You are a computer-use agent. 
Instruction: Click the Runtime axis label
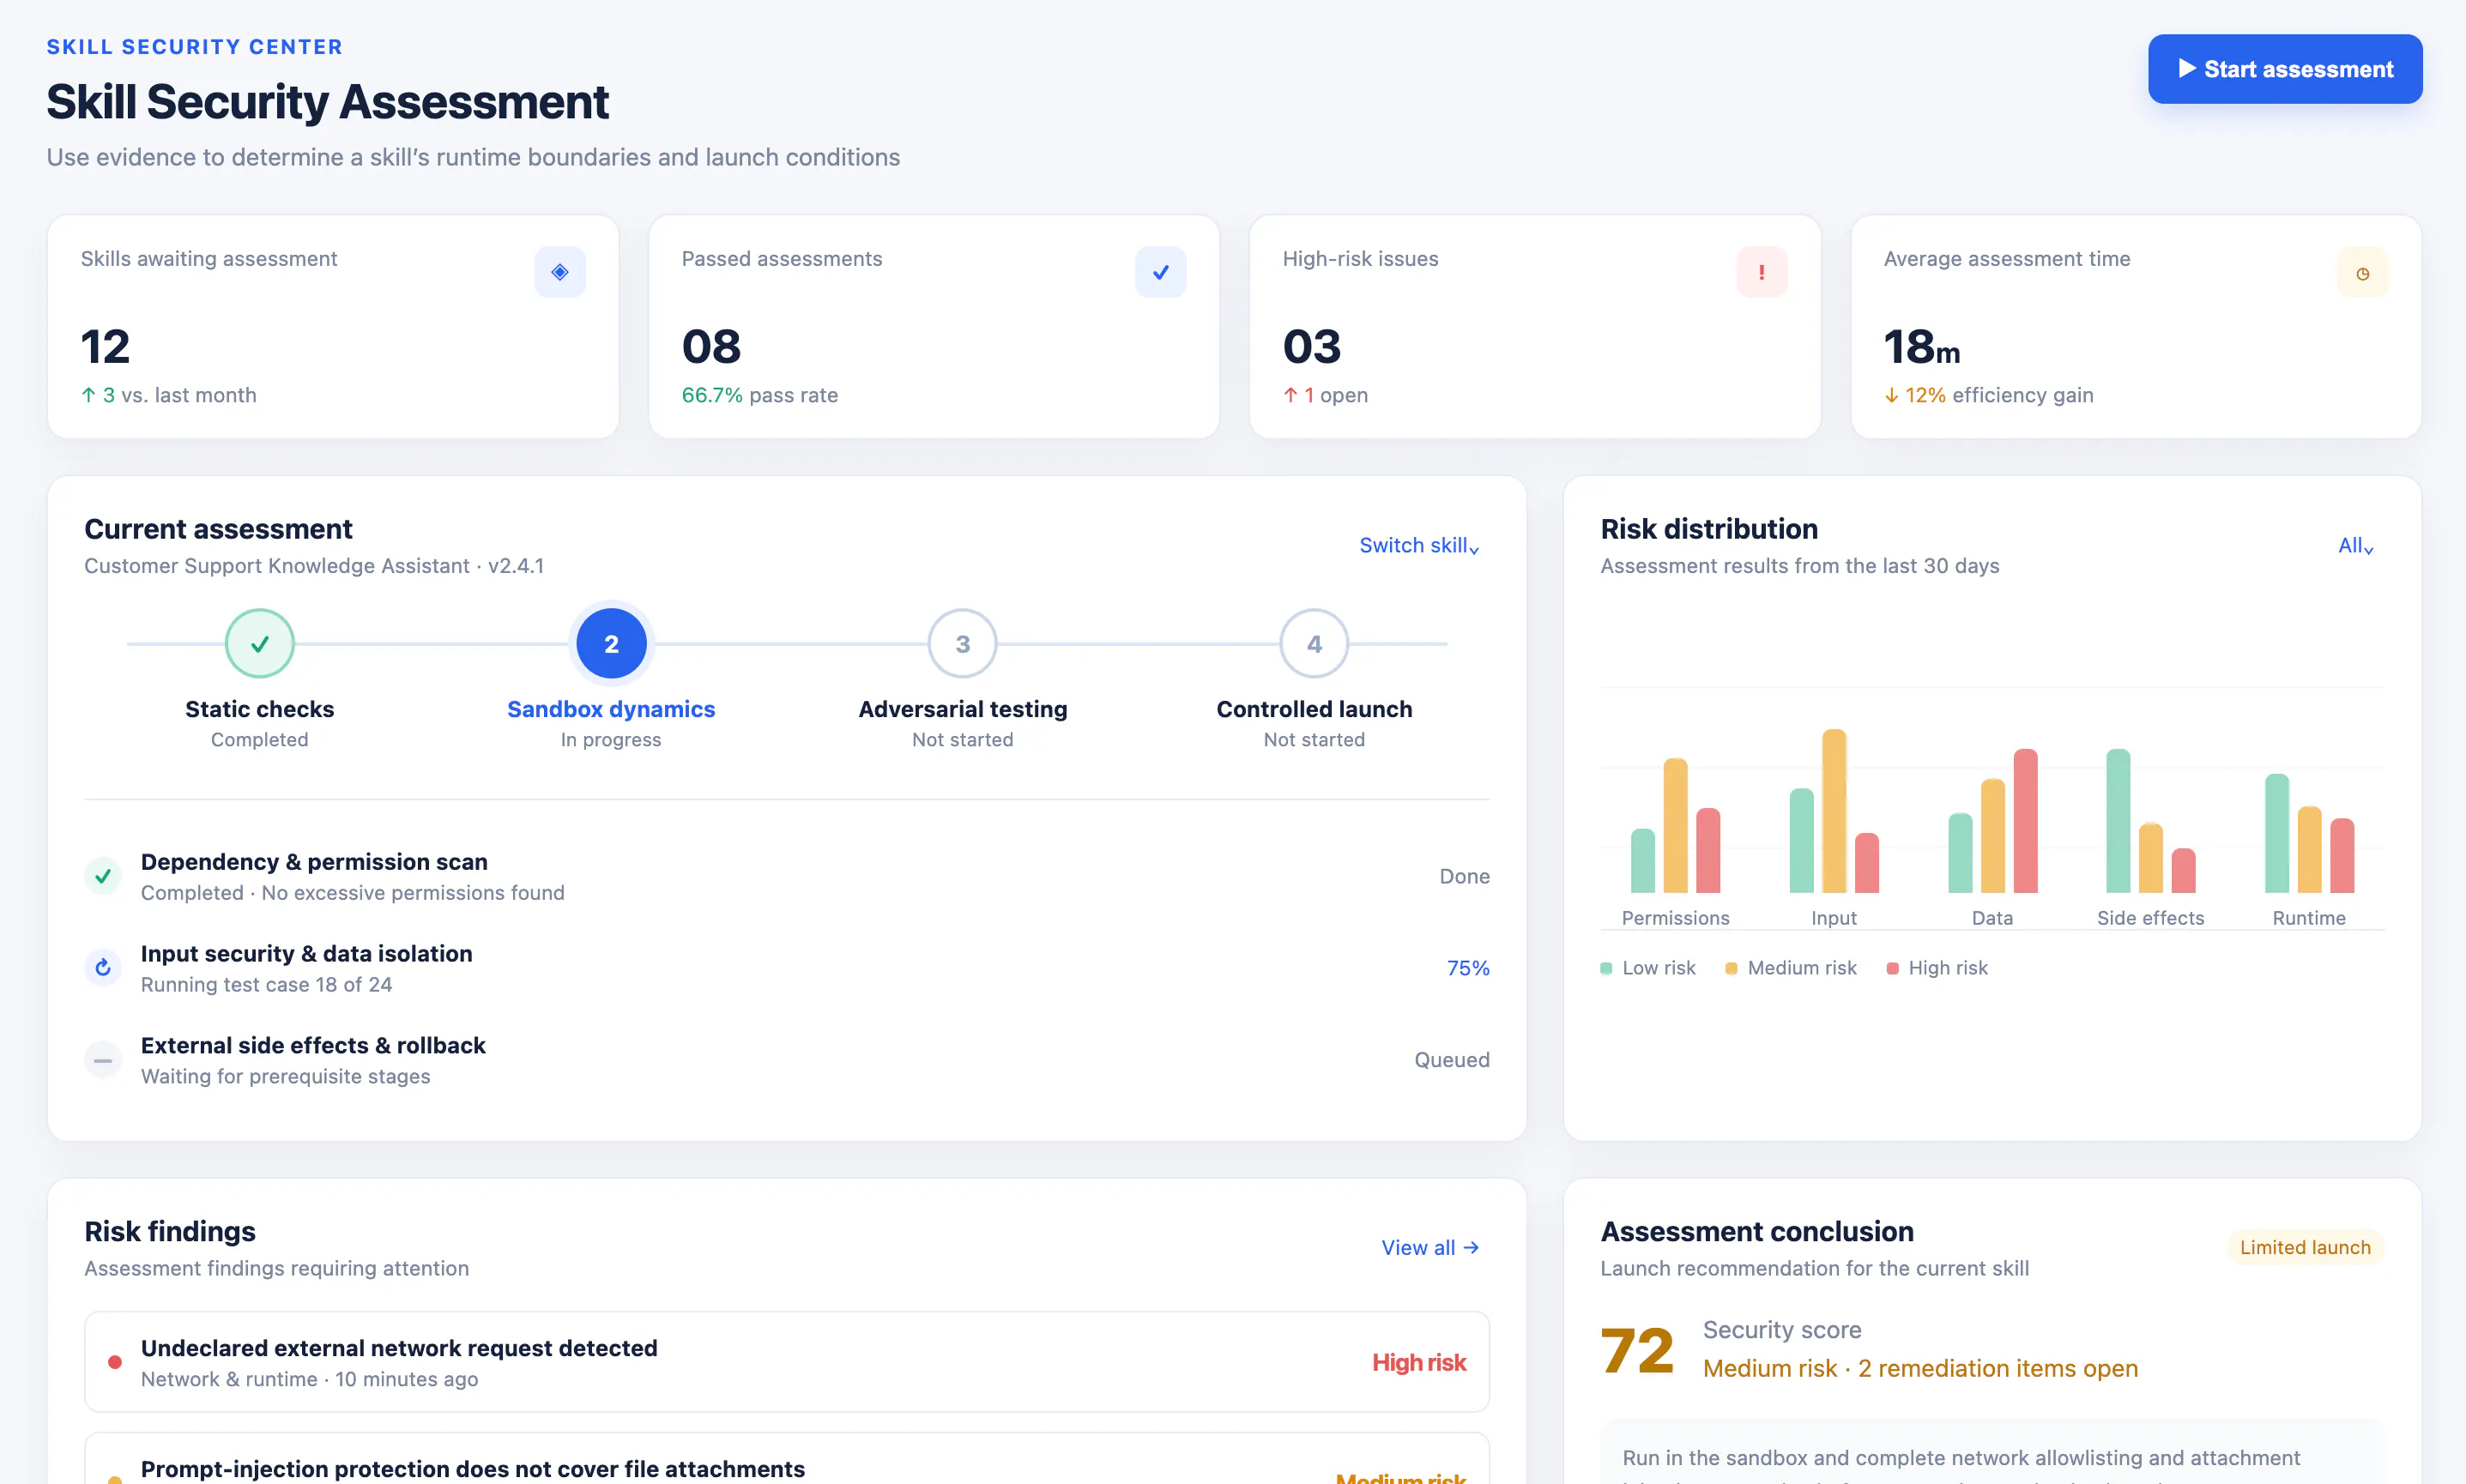[x=2309, y=918]
